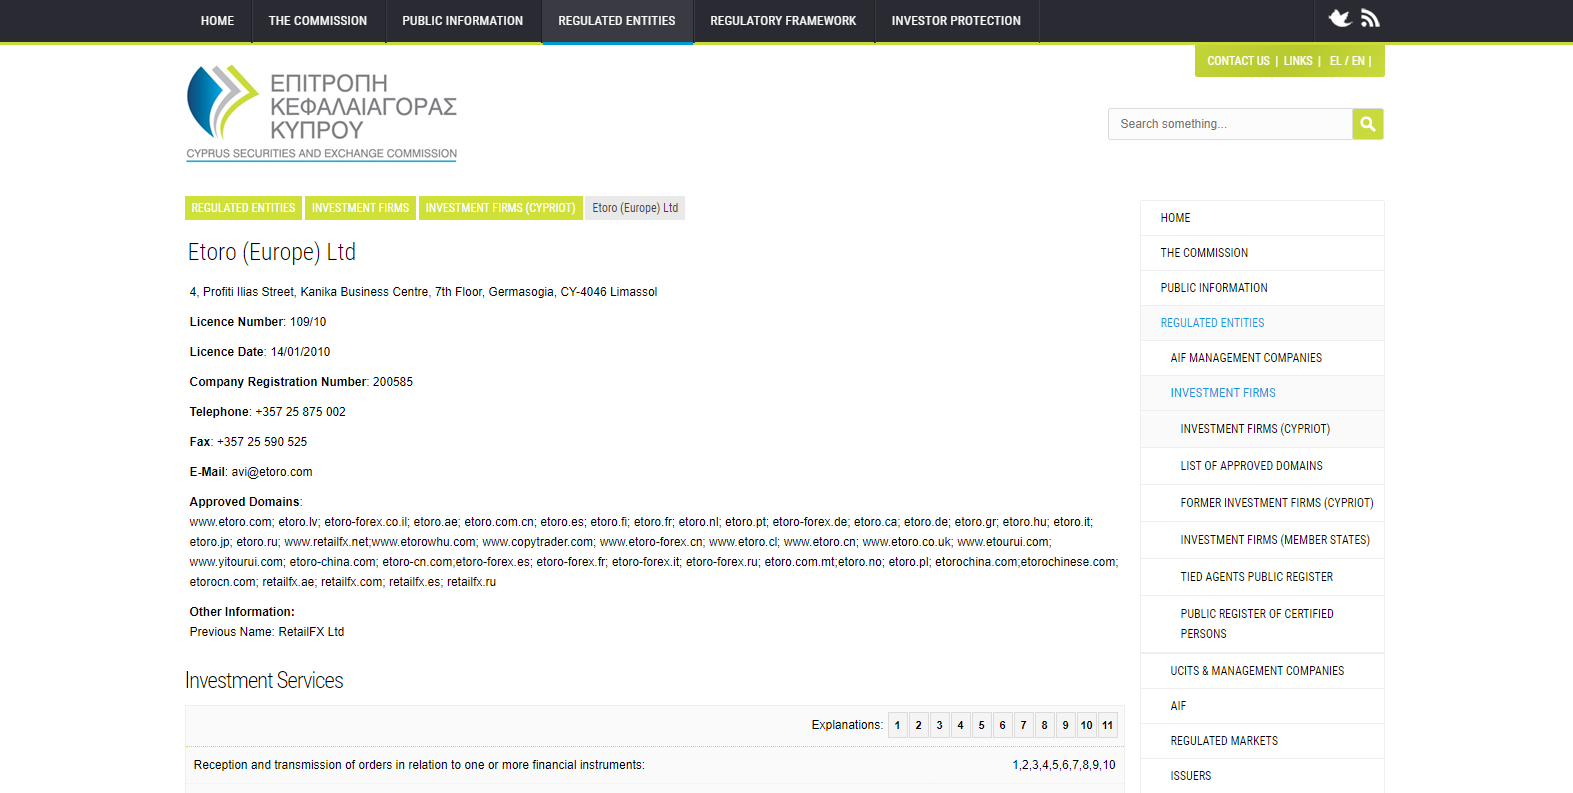Open REGULATED MARKETS sidebar item
Viewport: 1573px width, 793px height.
[1262, 741]
